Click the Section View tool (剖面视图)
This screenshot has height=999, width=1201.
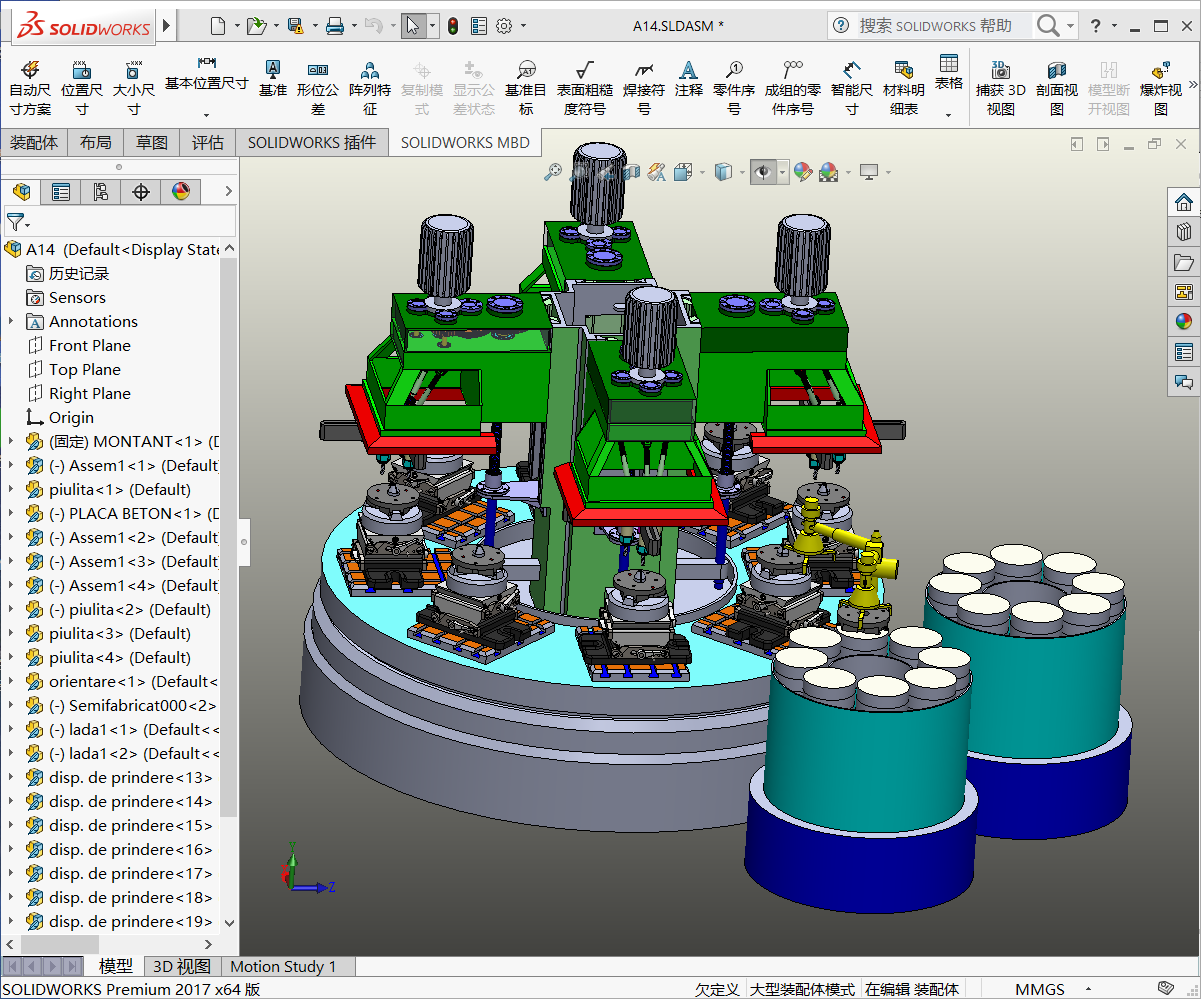(1057, 87)
